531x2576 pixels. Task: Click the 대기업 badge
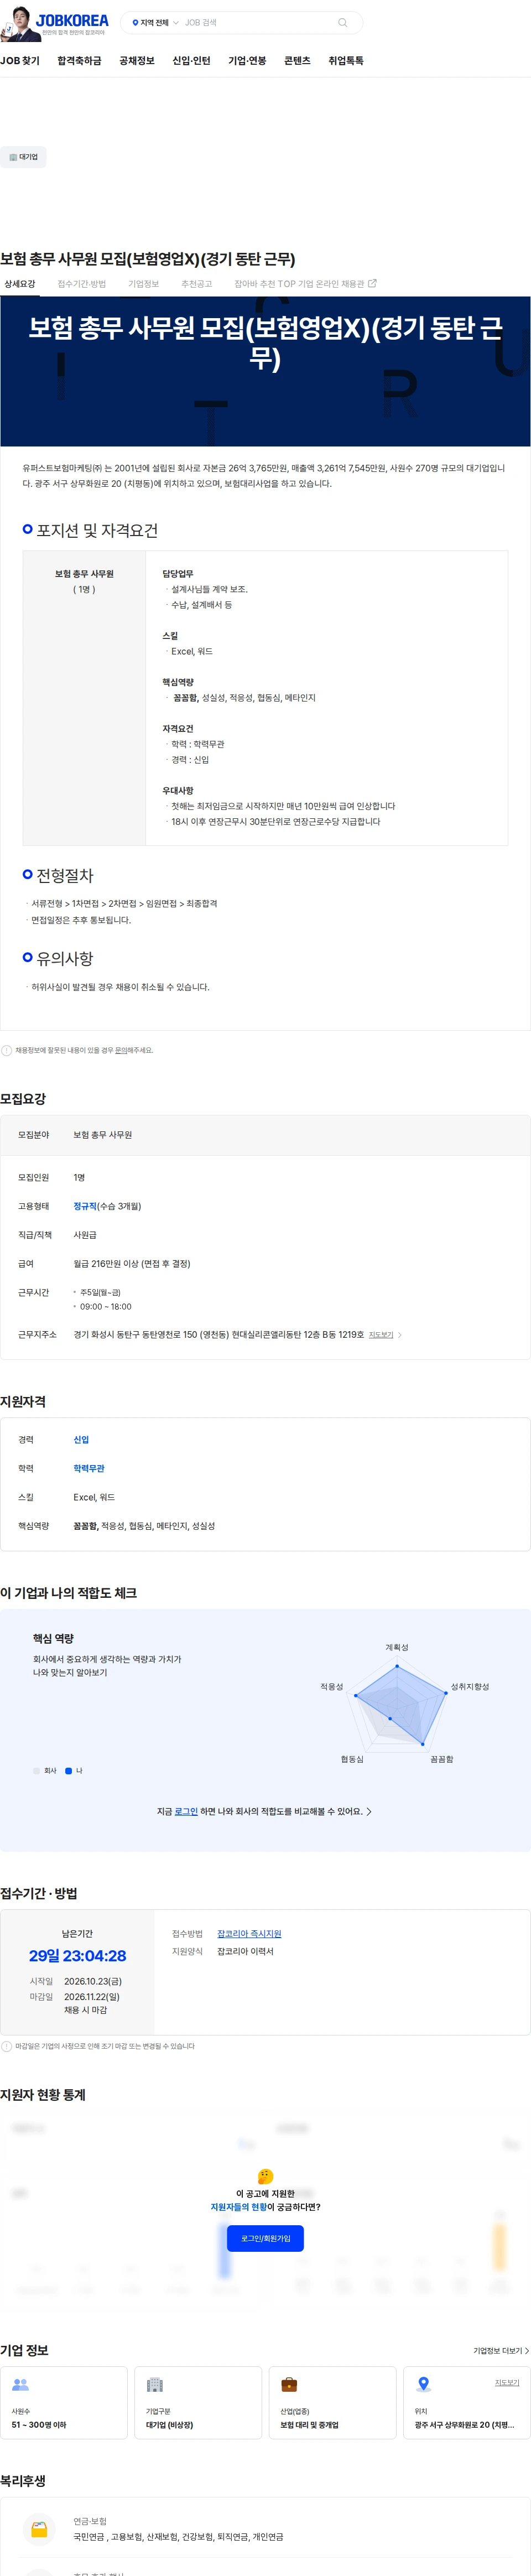pyautogui.click(x=24, y=157)
